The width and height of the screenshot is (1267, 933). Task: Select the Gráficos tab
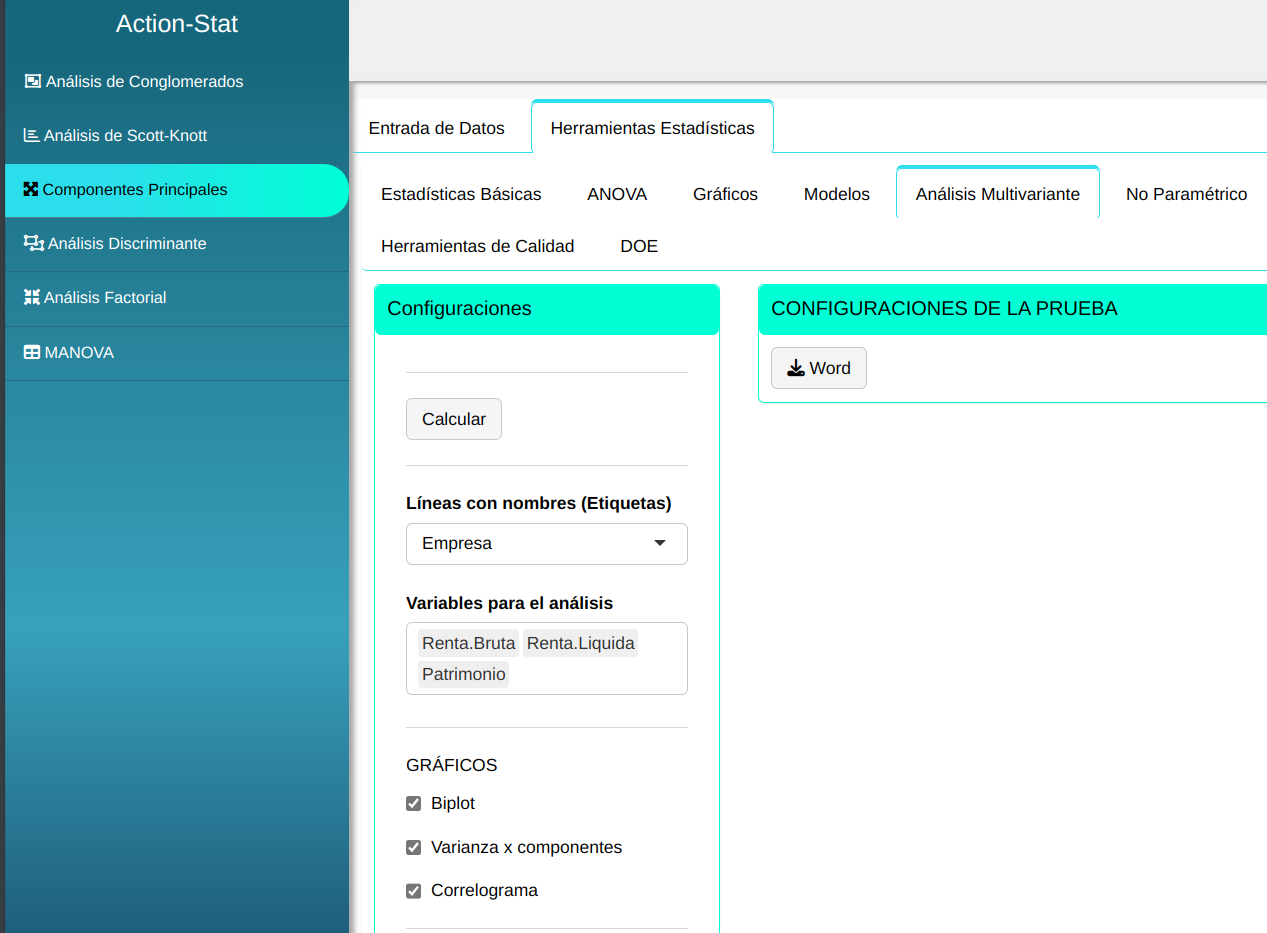[725, 194]
